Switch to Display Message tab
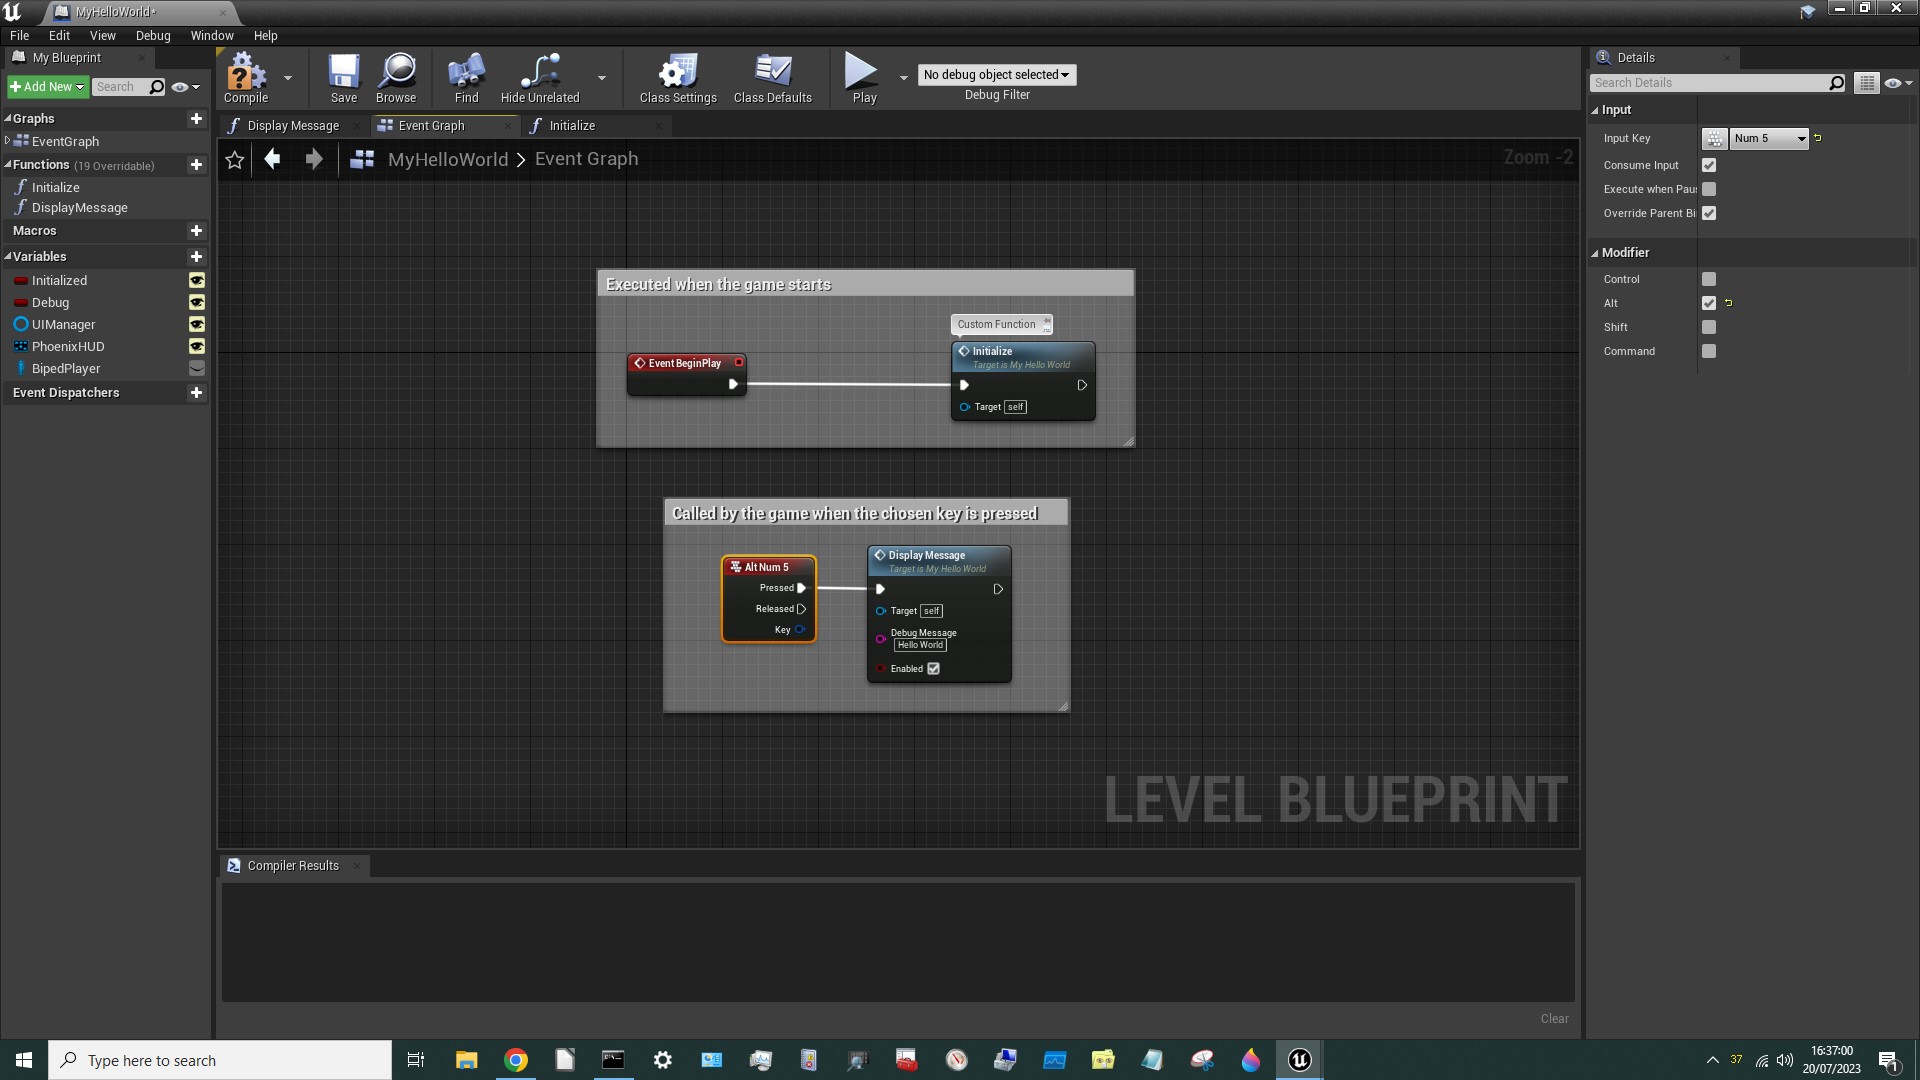 293,126
